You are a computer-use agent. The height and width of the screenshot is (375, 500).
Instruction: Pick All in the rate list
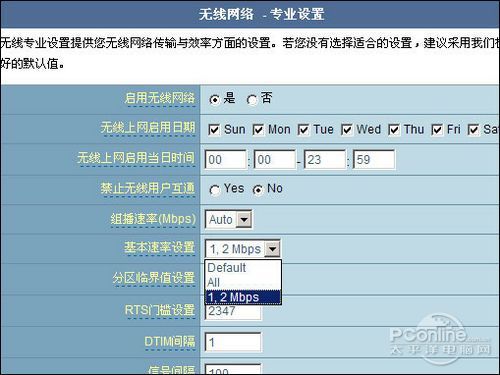(243, 282)
